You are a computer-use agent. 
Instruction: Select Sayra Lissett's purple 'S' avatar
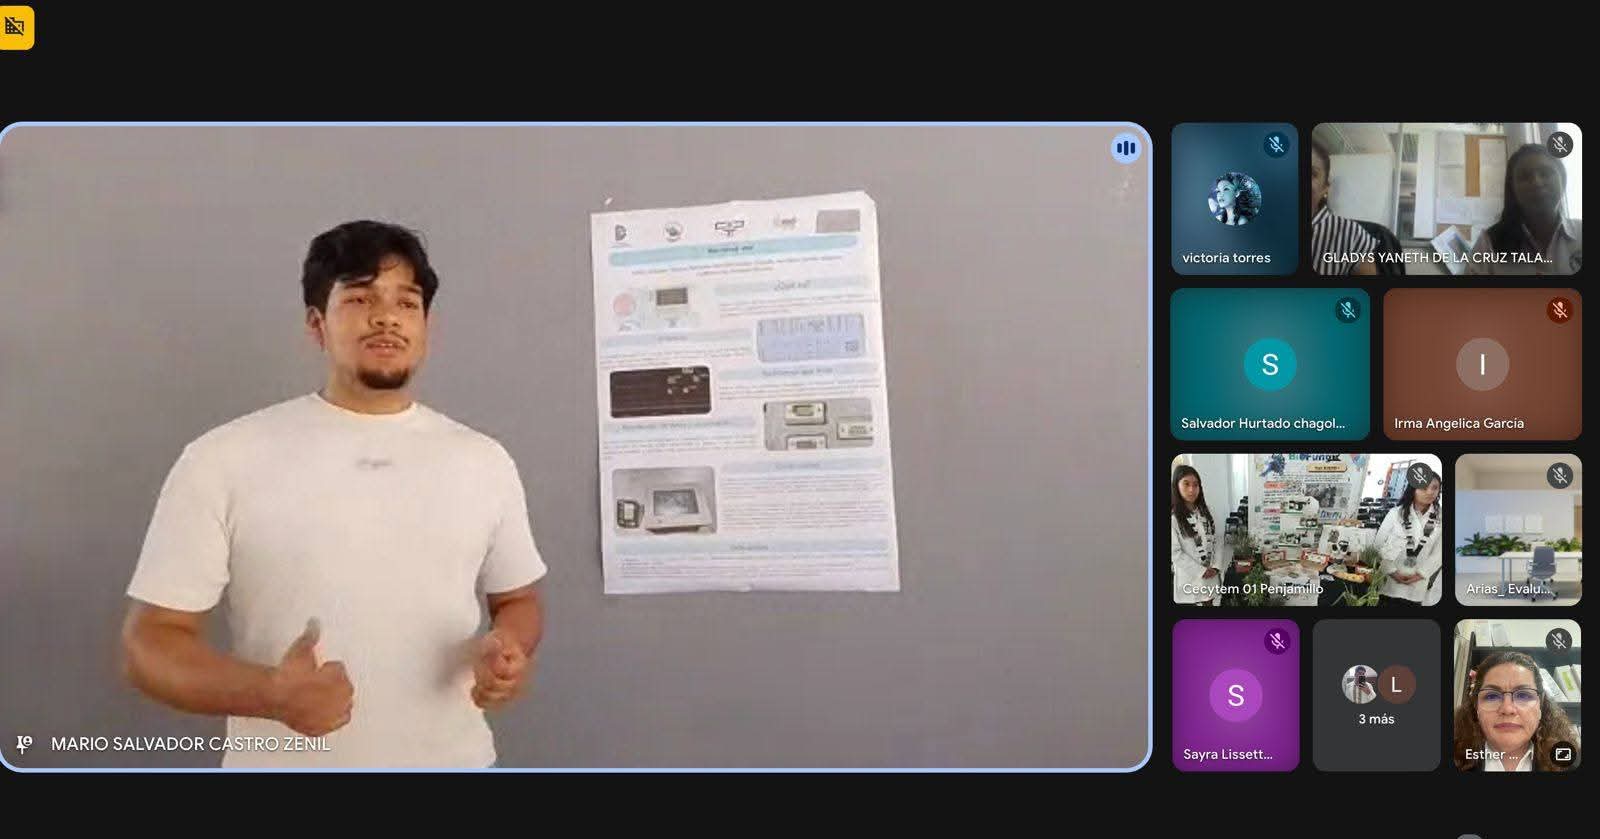pyautogui.click(x=1235, y=695)
